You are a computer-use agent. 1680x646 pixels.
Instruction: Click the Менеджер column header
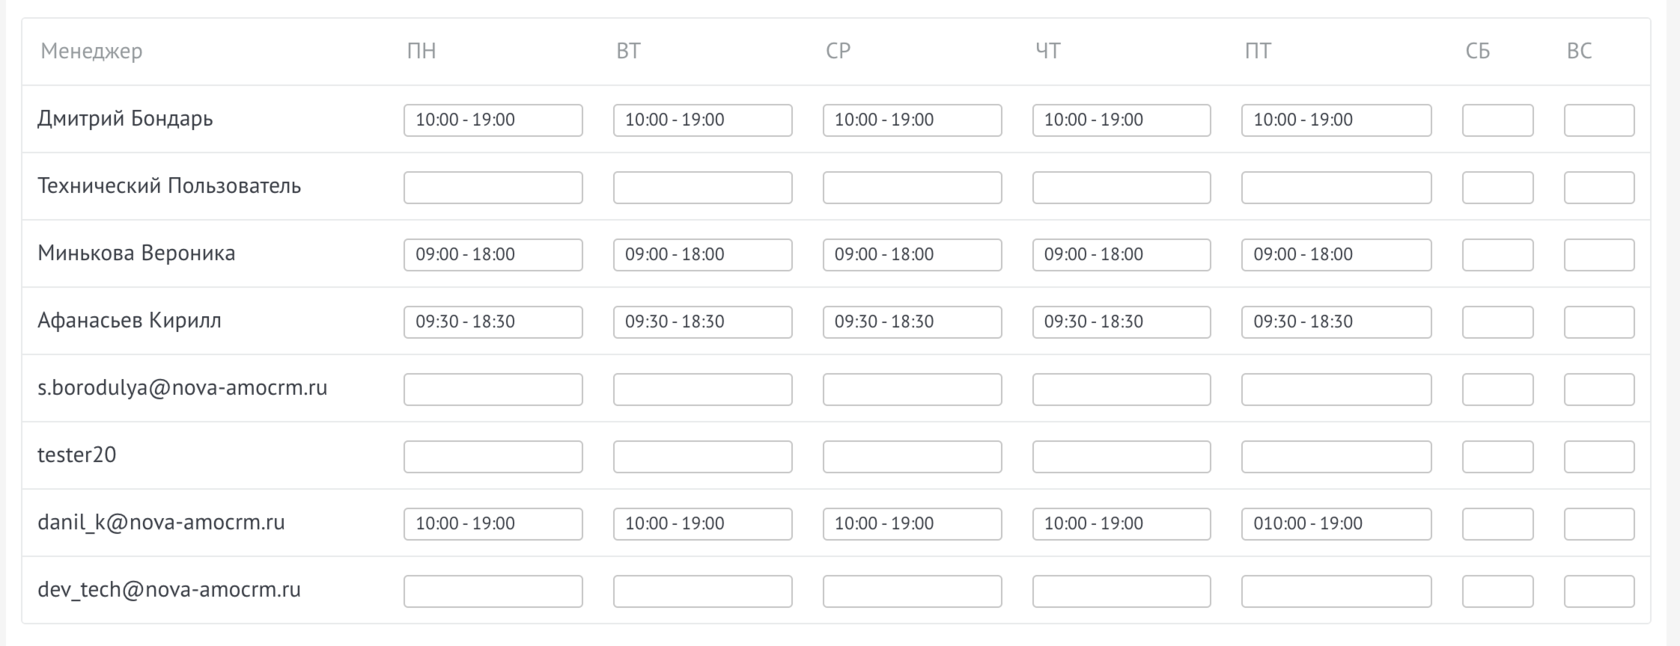(91, 51)
